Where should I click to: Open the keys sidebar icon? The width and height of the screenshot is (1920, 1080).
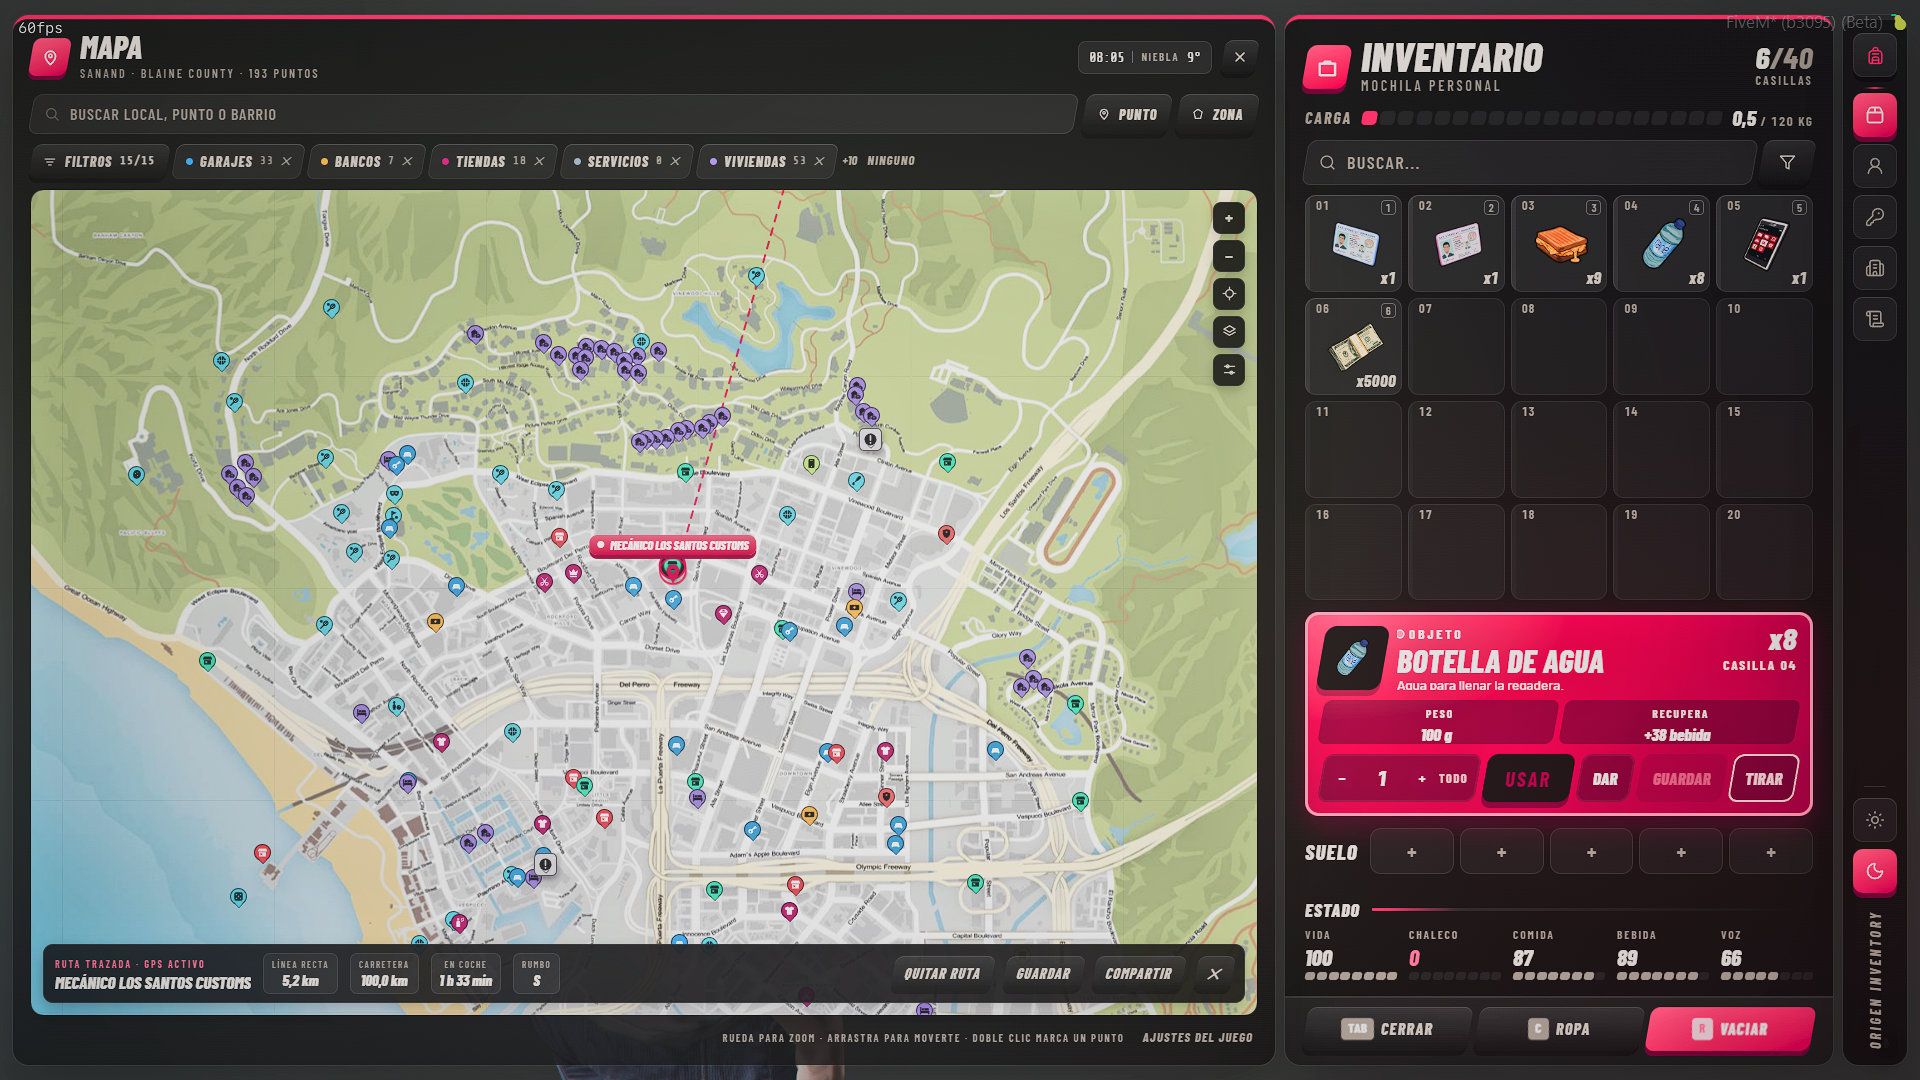pyautogui.click(x=1875, y=217)
